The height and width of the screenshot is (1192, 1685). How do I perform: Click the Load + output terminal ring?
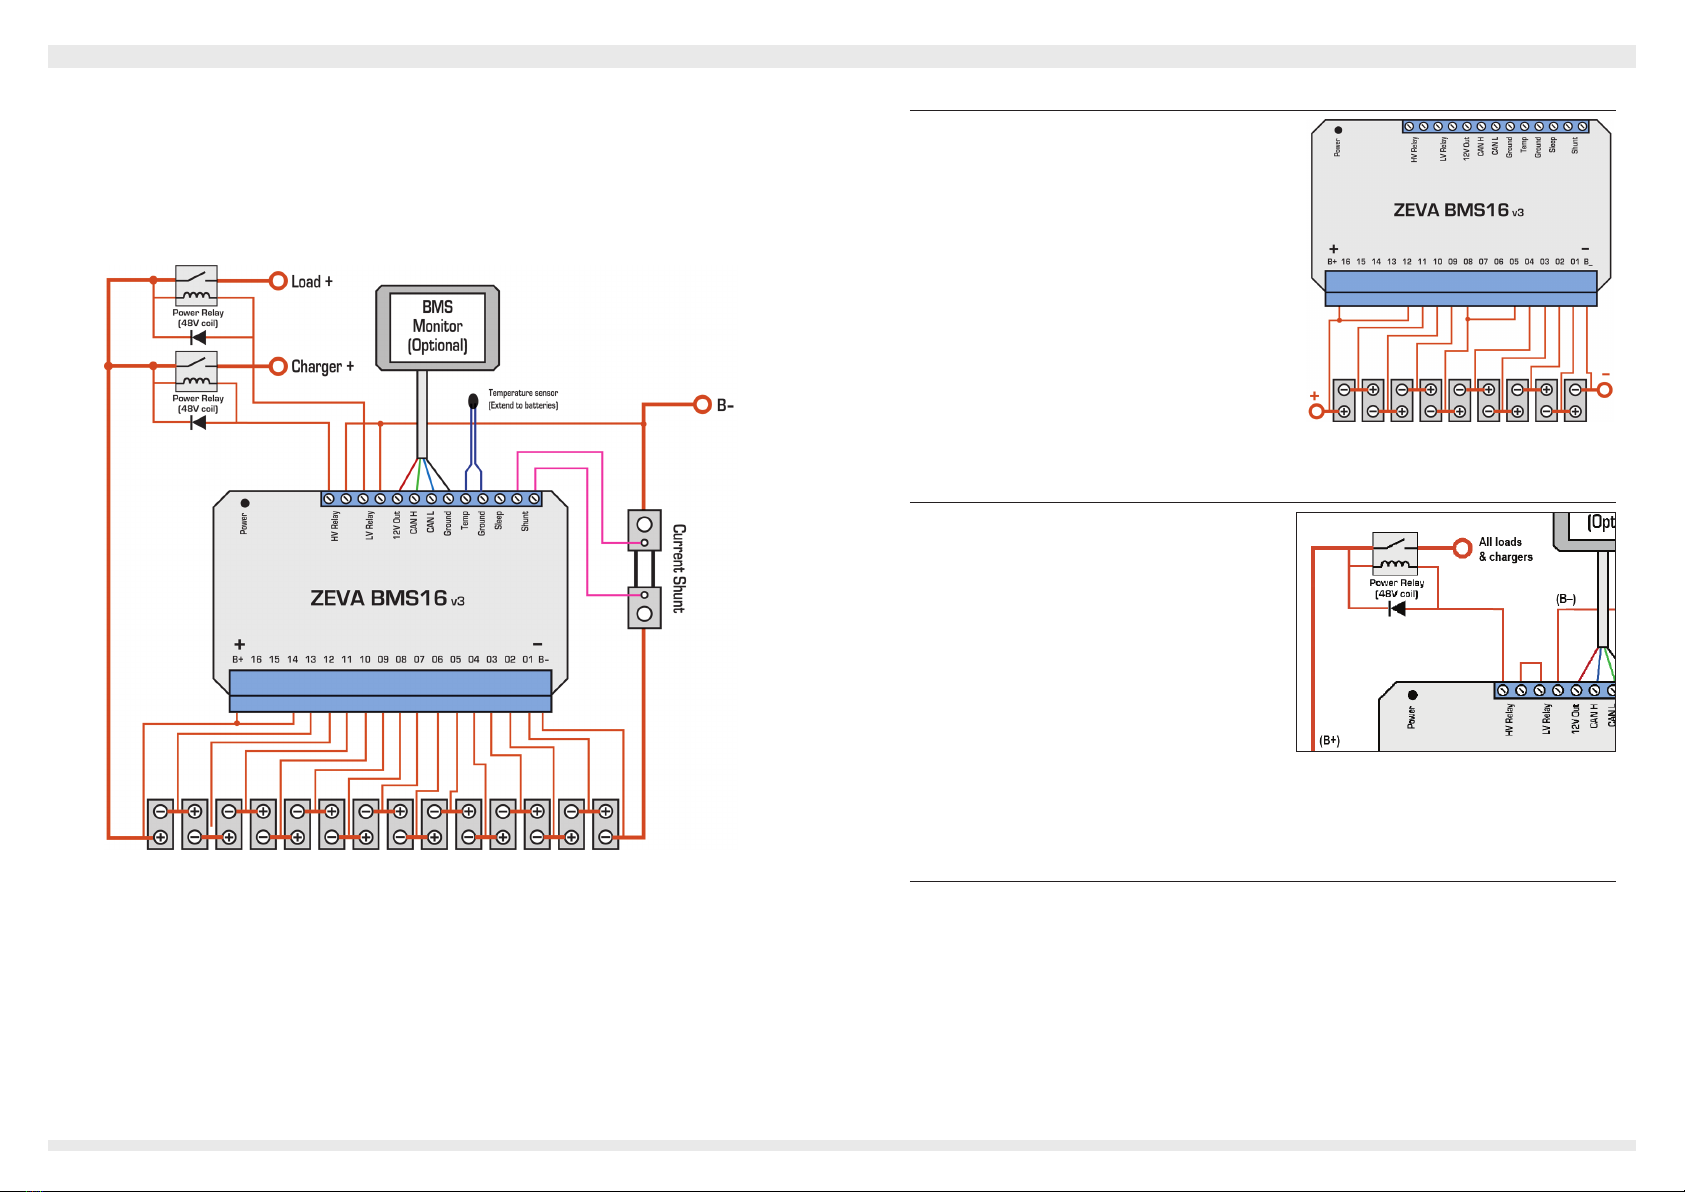point(278,282)
